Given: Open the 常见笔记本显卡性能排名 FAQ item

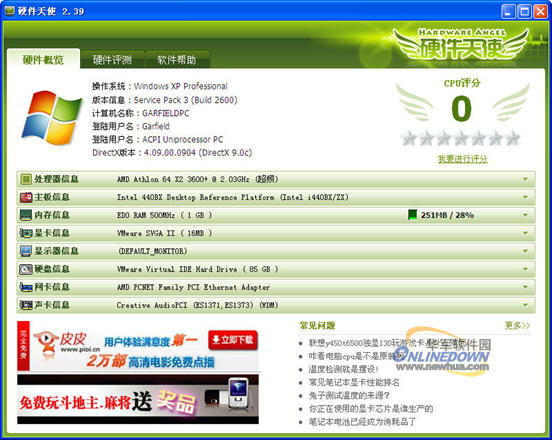Looking at the screenshot, I should [x=354, y=383].
